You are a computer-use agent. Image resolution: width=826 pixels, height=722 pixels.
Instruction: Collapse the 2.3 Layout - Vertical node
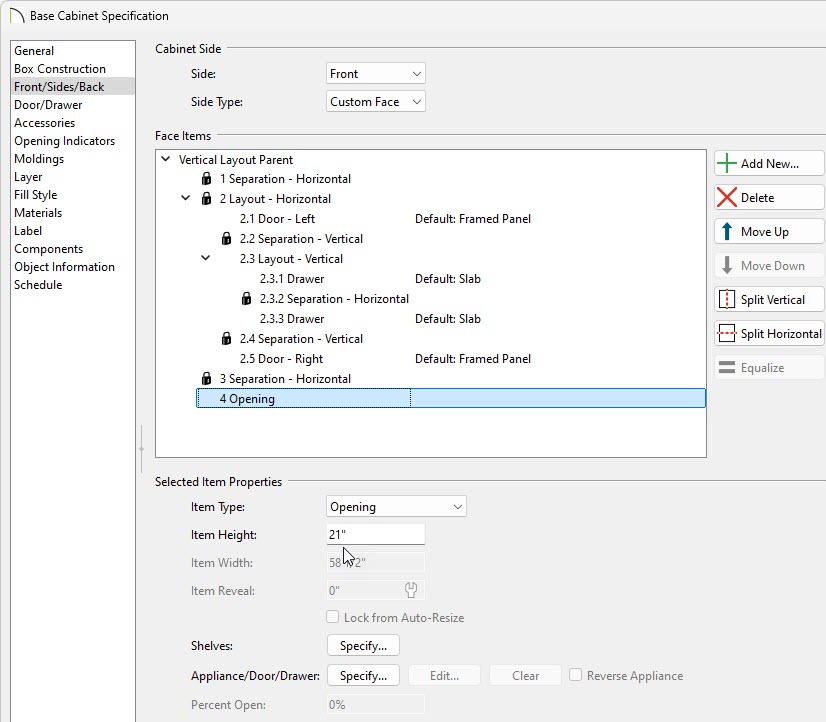[206, 258]
